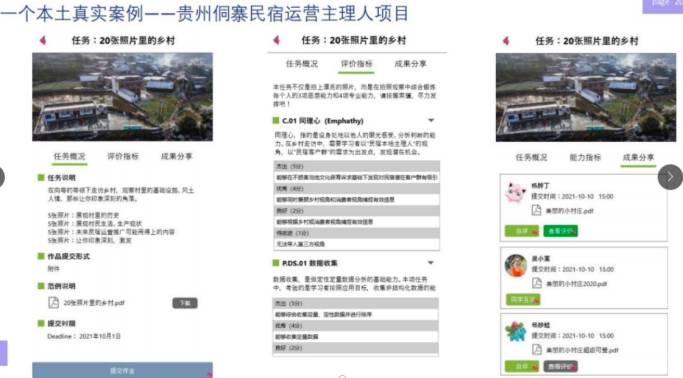Click the PDF icon in first submission card
The height and width of the screenshot is (378, 683).
tap(537, 210)
